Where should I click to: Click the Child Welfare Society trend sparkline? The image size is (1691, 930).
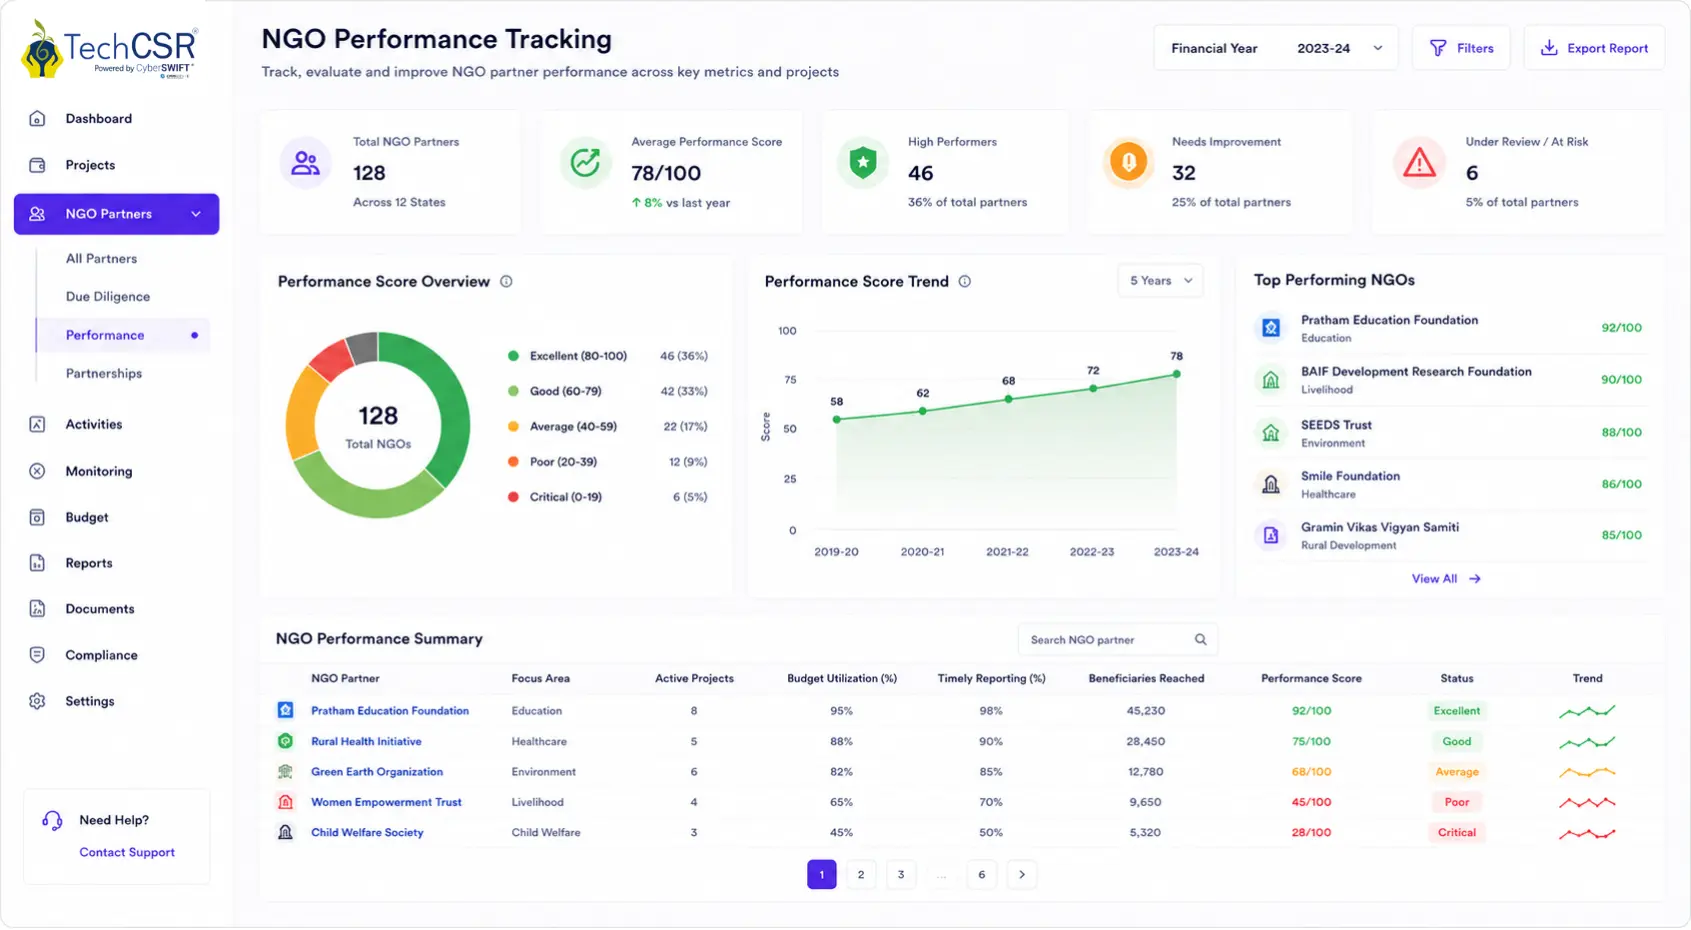pos(1587,833)
